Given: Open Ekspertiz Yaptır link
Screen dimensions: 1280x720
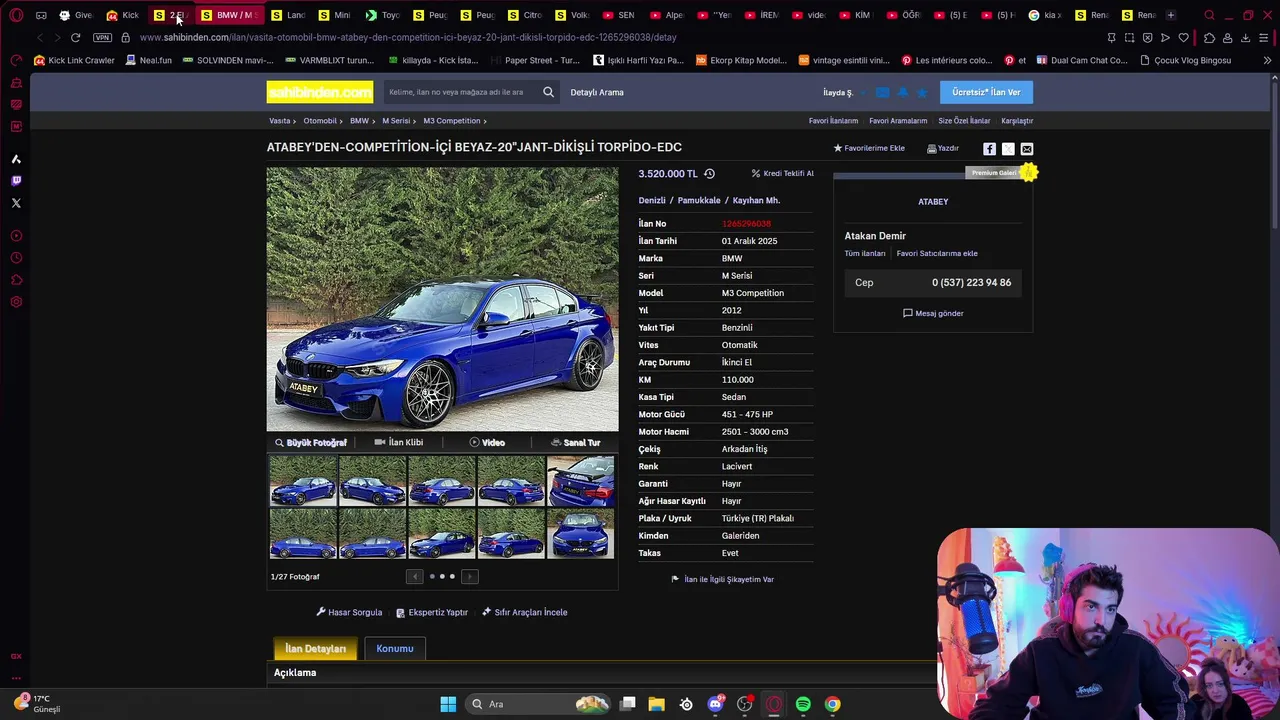Looking at the screenshot, I should 432,612.
